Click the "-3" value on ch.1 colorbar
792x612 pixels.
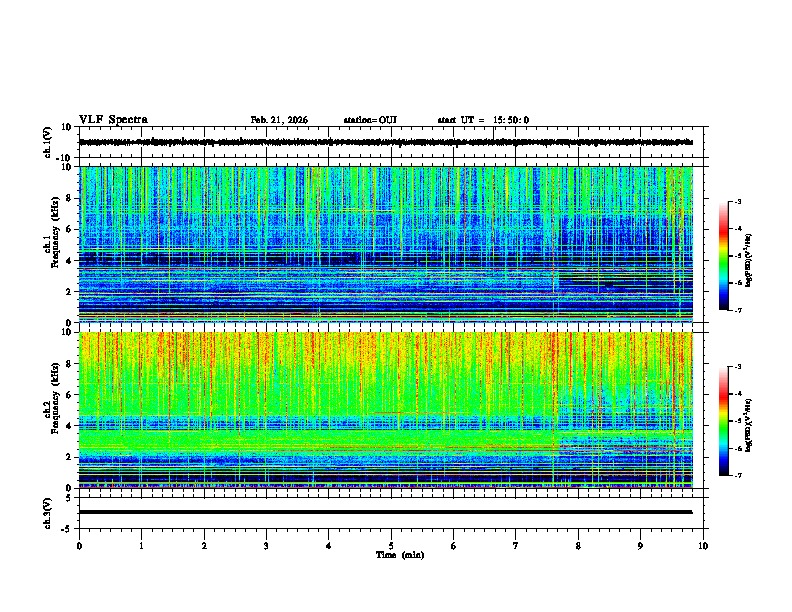pos(737,201)
